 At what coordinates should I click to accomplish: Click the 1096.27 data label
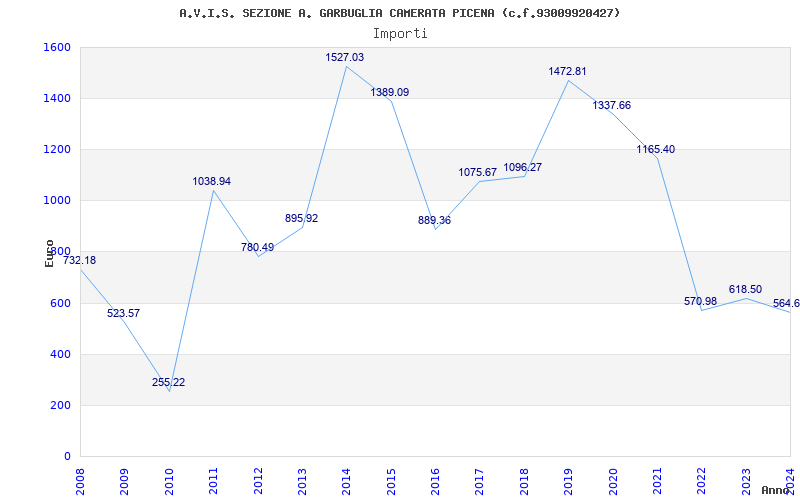point(522,167)
